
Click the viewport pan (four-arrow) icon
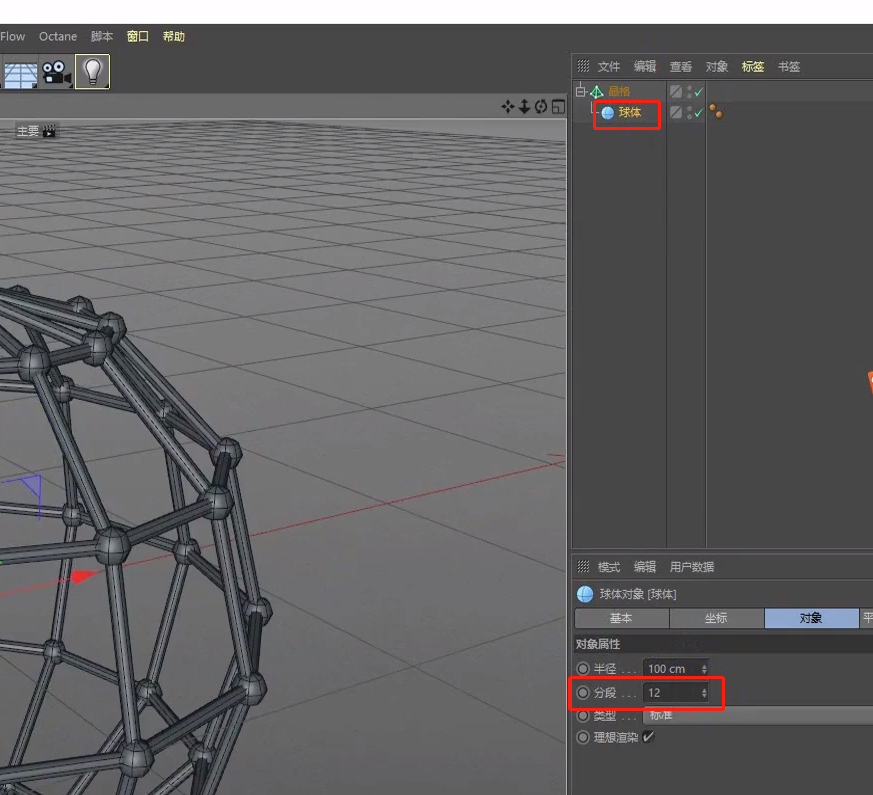(508, 107)
